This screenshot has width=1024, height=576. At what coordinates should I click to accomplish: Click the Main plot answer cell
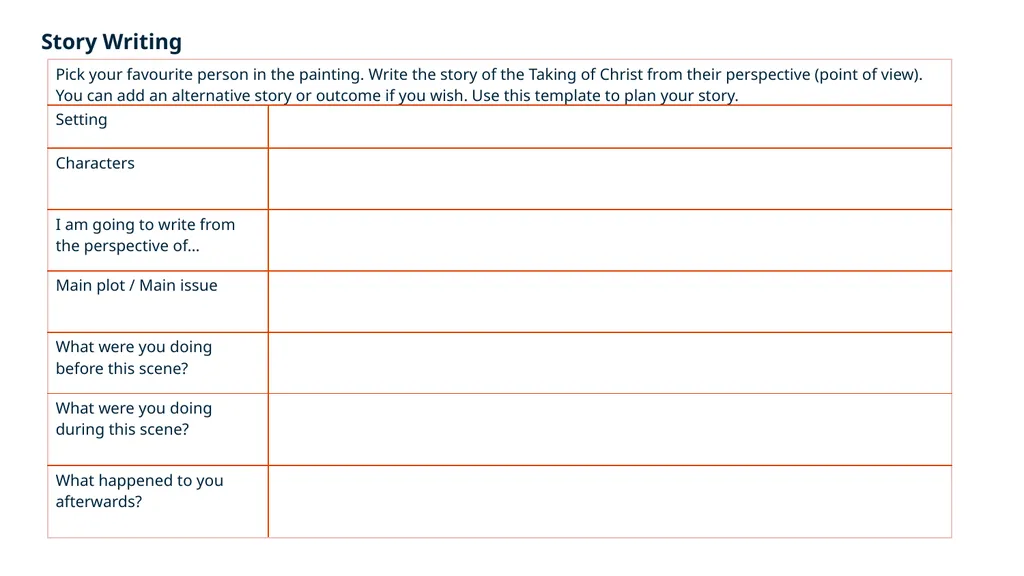point(610,302)
